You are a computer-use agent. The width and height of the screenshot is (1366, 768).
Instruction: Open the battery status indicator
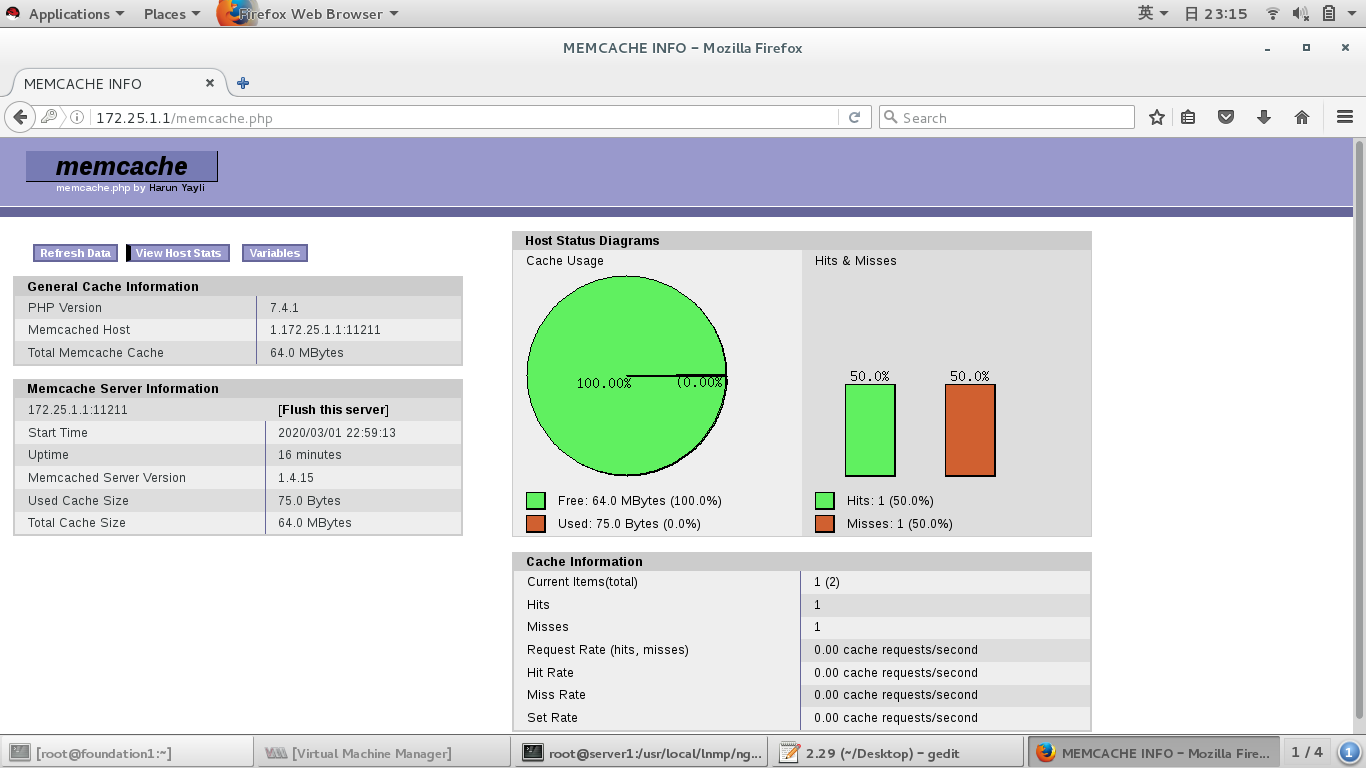(x=1329, y=13)
